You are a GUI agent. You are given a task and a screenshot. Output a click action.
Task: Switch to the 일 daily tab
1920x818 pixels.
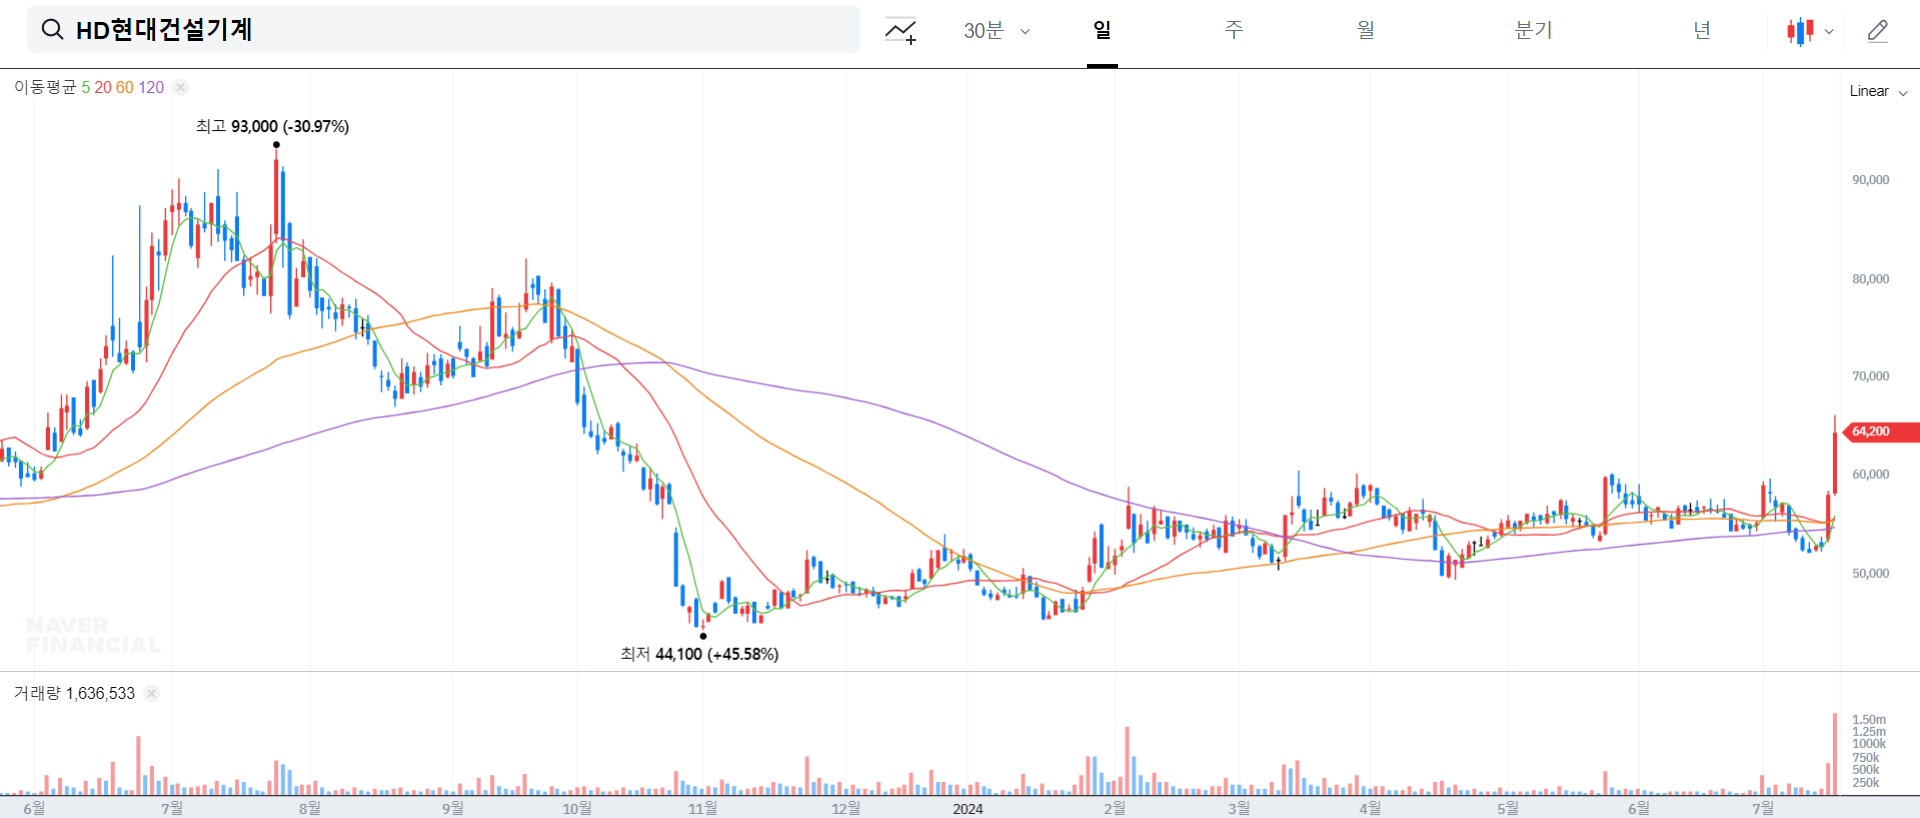coord(1102,31)
